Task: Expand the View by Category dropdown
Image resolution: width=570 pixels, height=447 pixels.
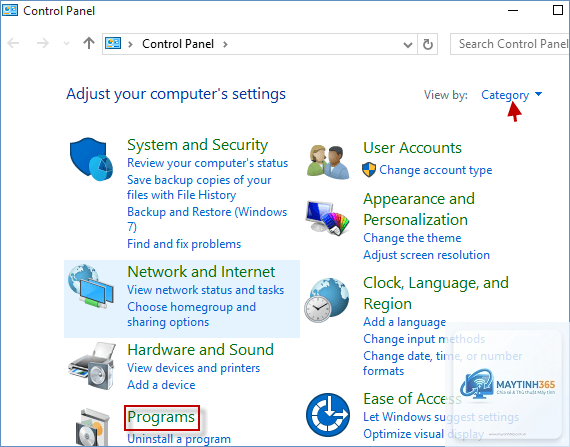Action: pos(511,95)
